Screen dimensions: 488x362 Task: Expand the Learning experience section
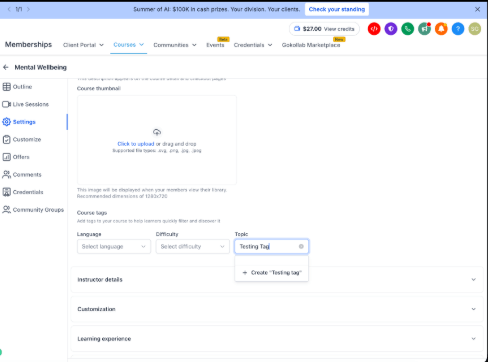click(277, 339)
